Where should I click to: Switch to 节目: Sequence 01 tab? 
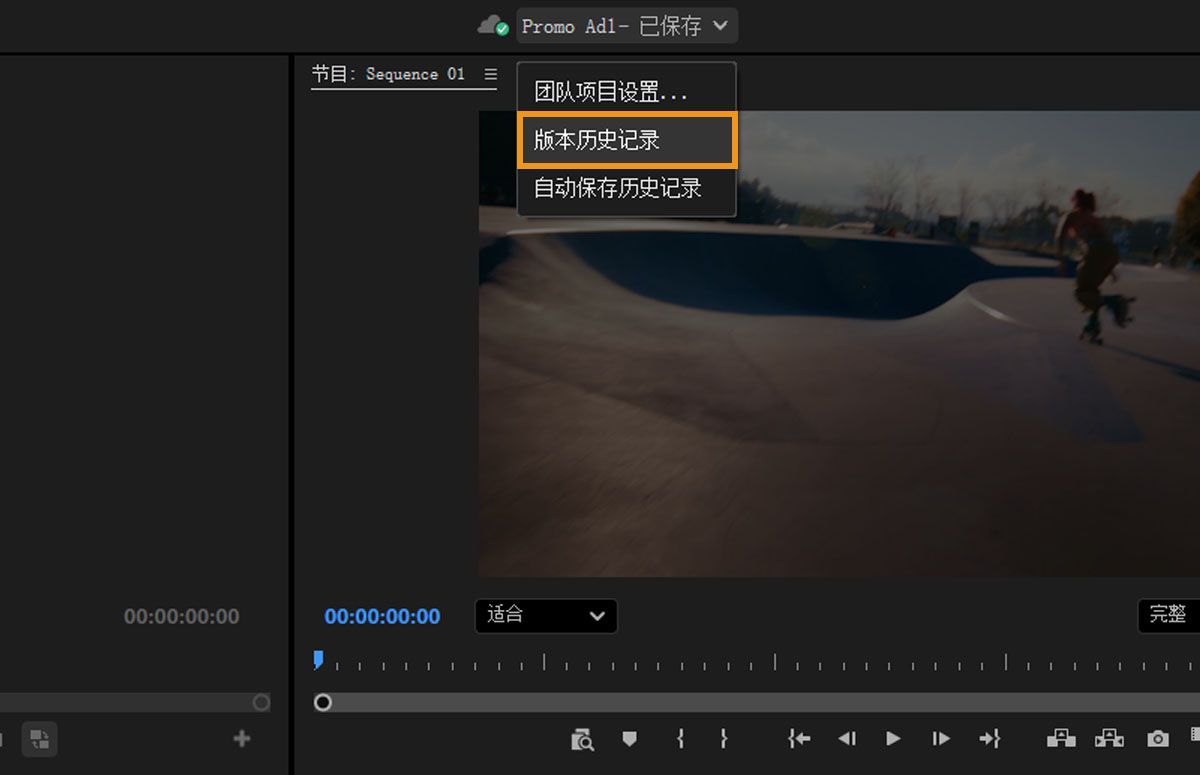coord(388,74)
